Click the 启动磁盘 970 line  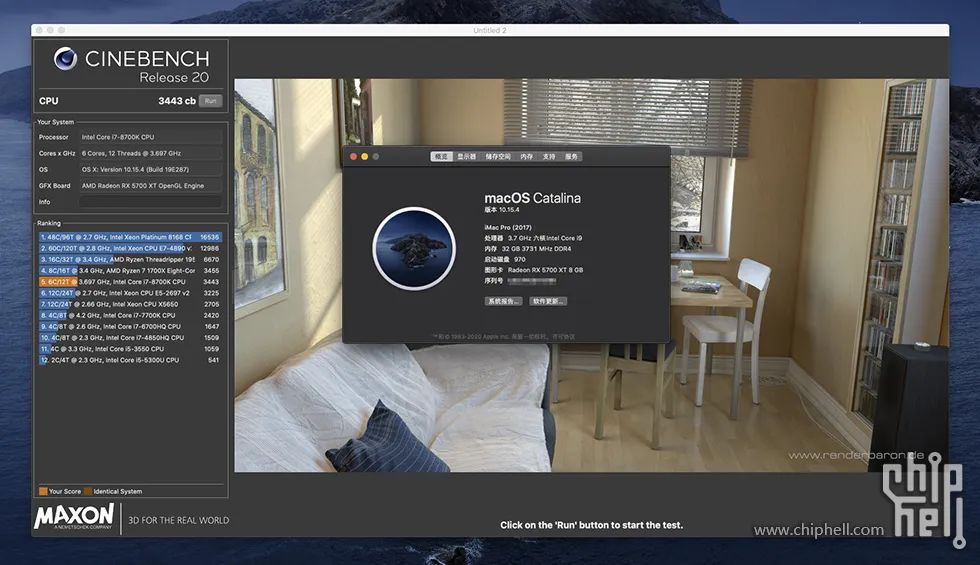click(505, 259)
